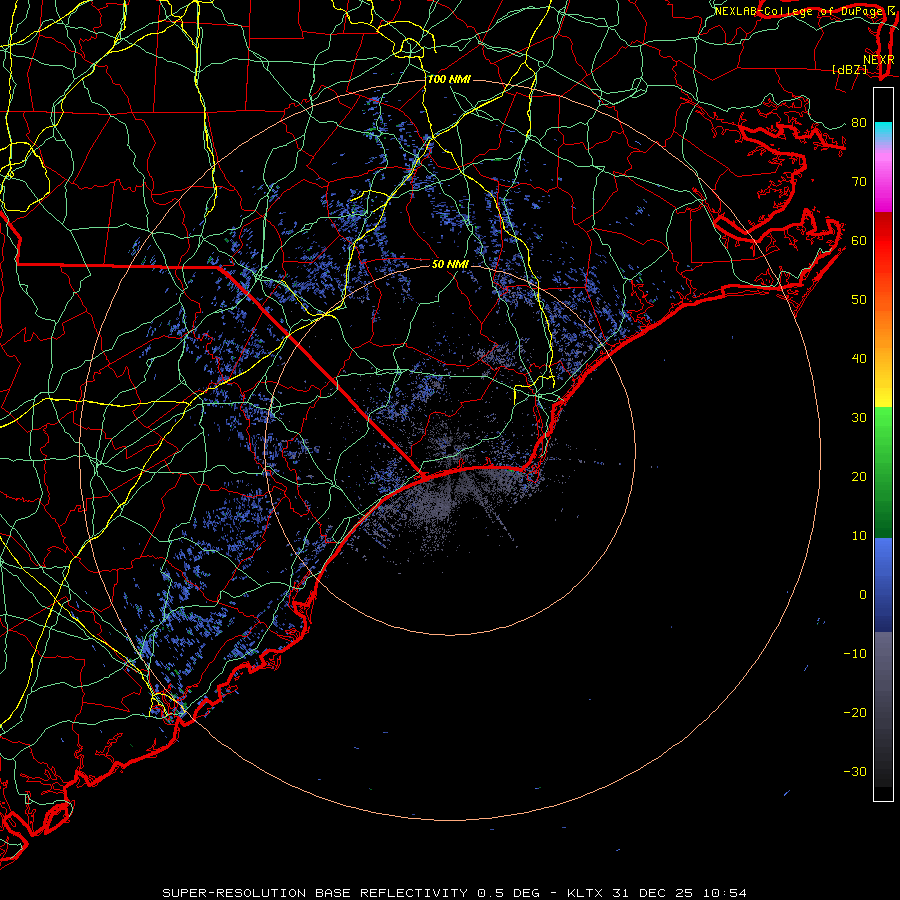Image resolution: width=900 pixels, height=900 pixels.
Task: Select the 80 value on the dBZ scale
Action: [859, 122]
